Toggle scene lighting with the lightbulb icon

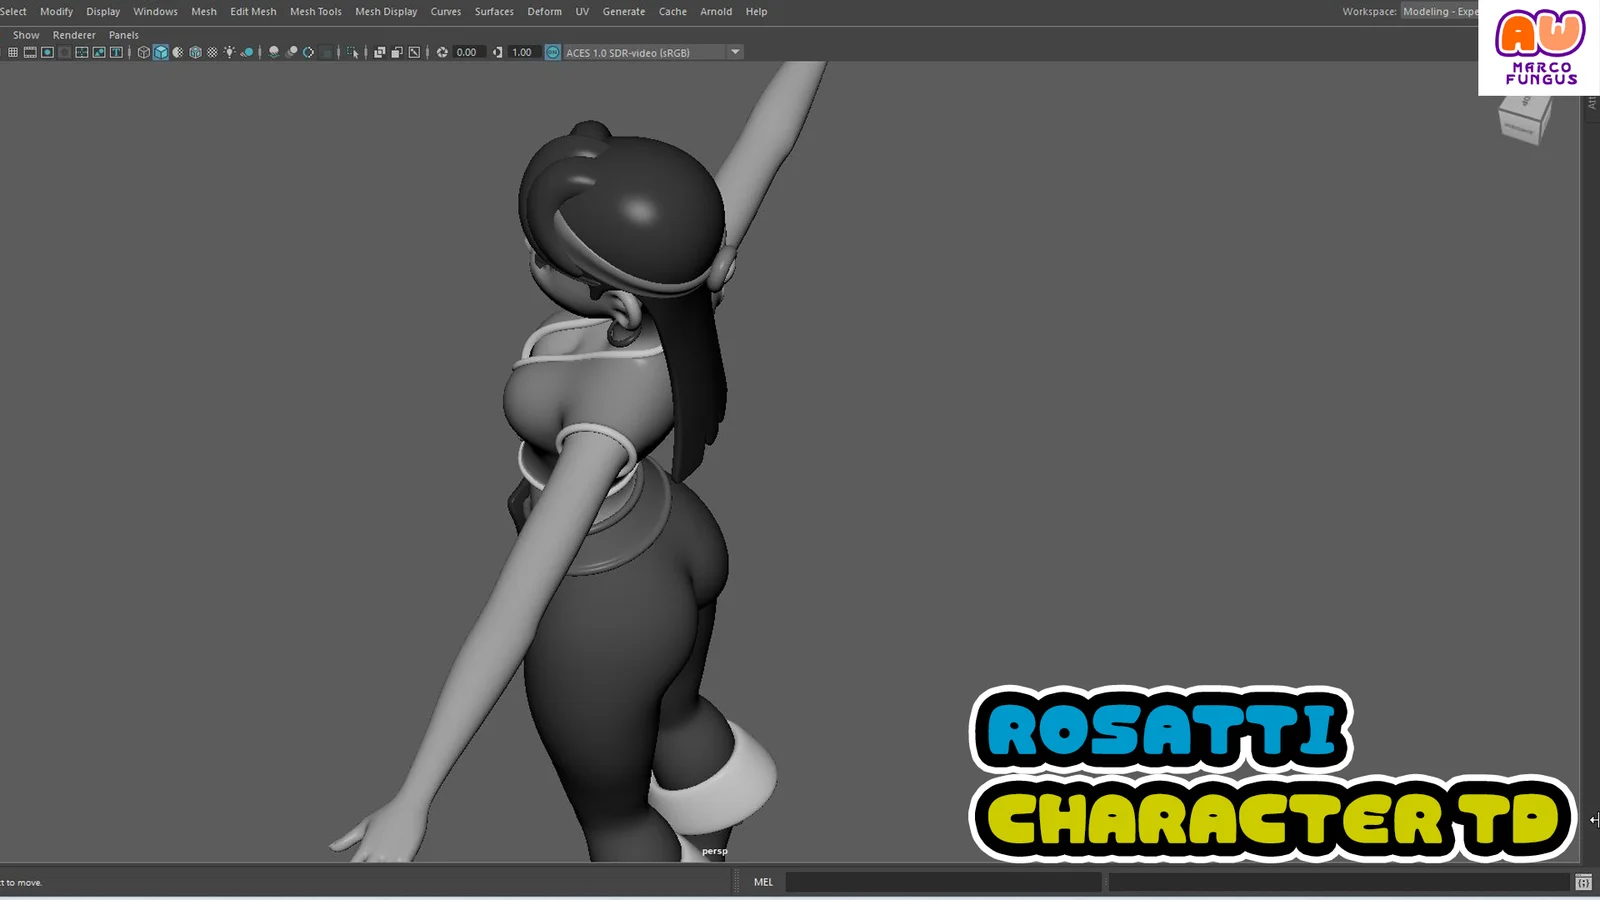(x=229, y=52)
